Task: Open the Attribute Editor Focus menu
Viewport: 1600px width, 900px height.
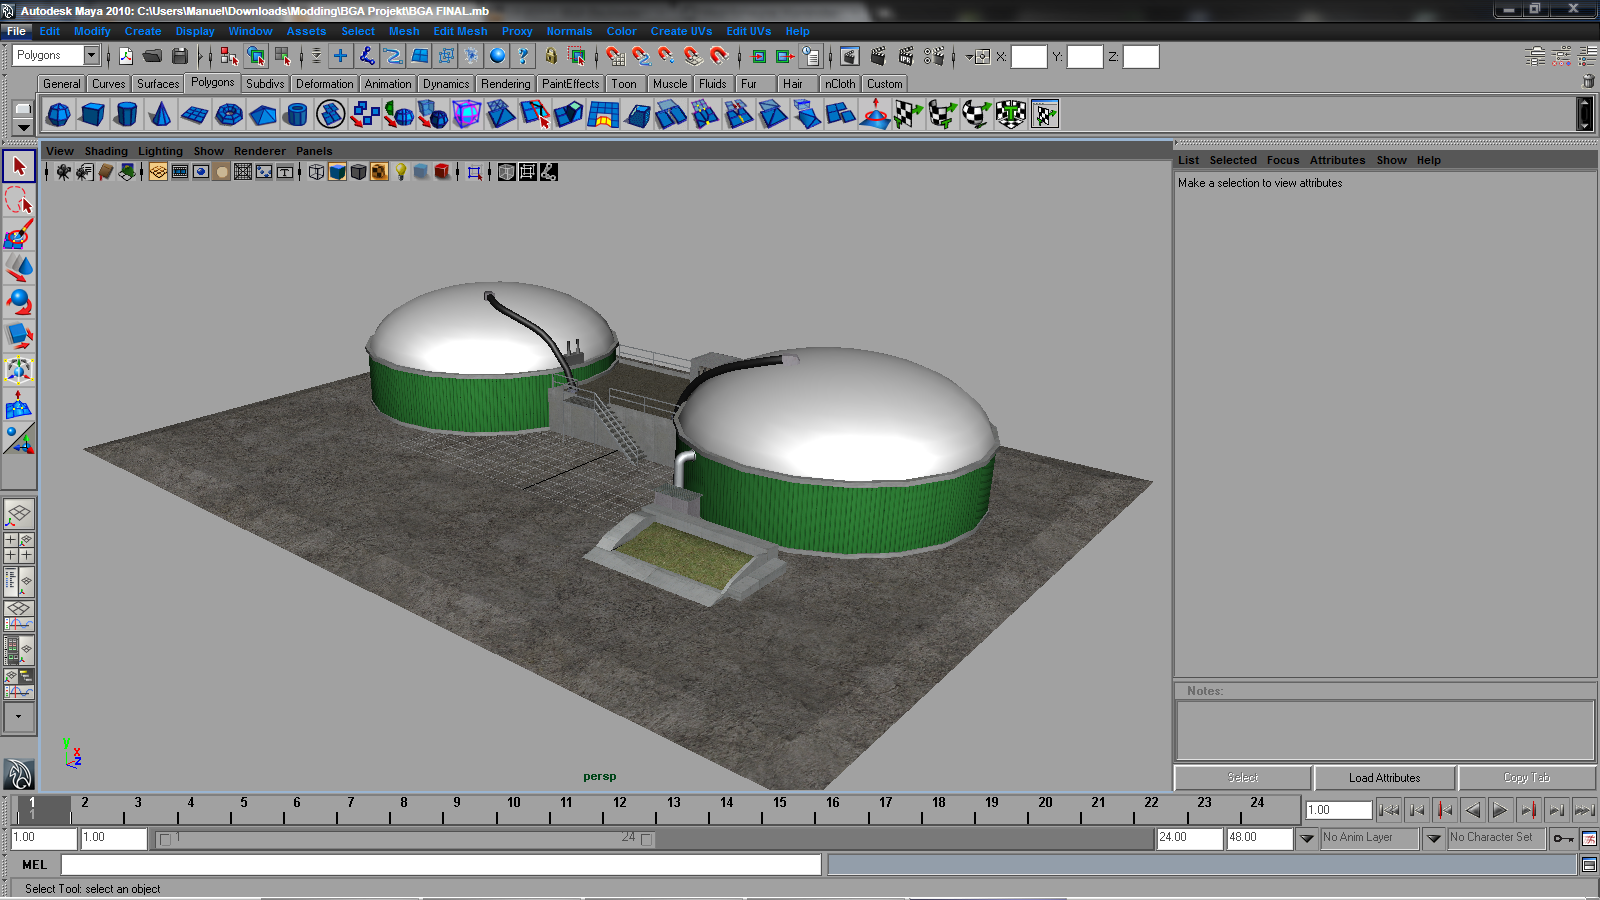Action: pyautogui.click(x=1283, y=160)
